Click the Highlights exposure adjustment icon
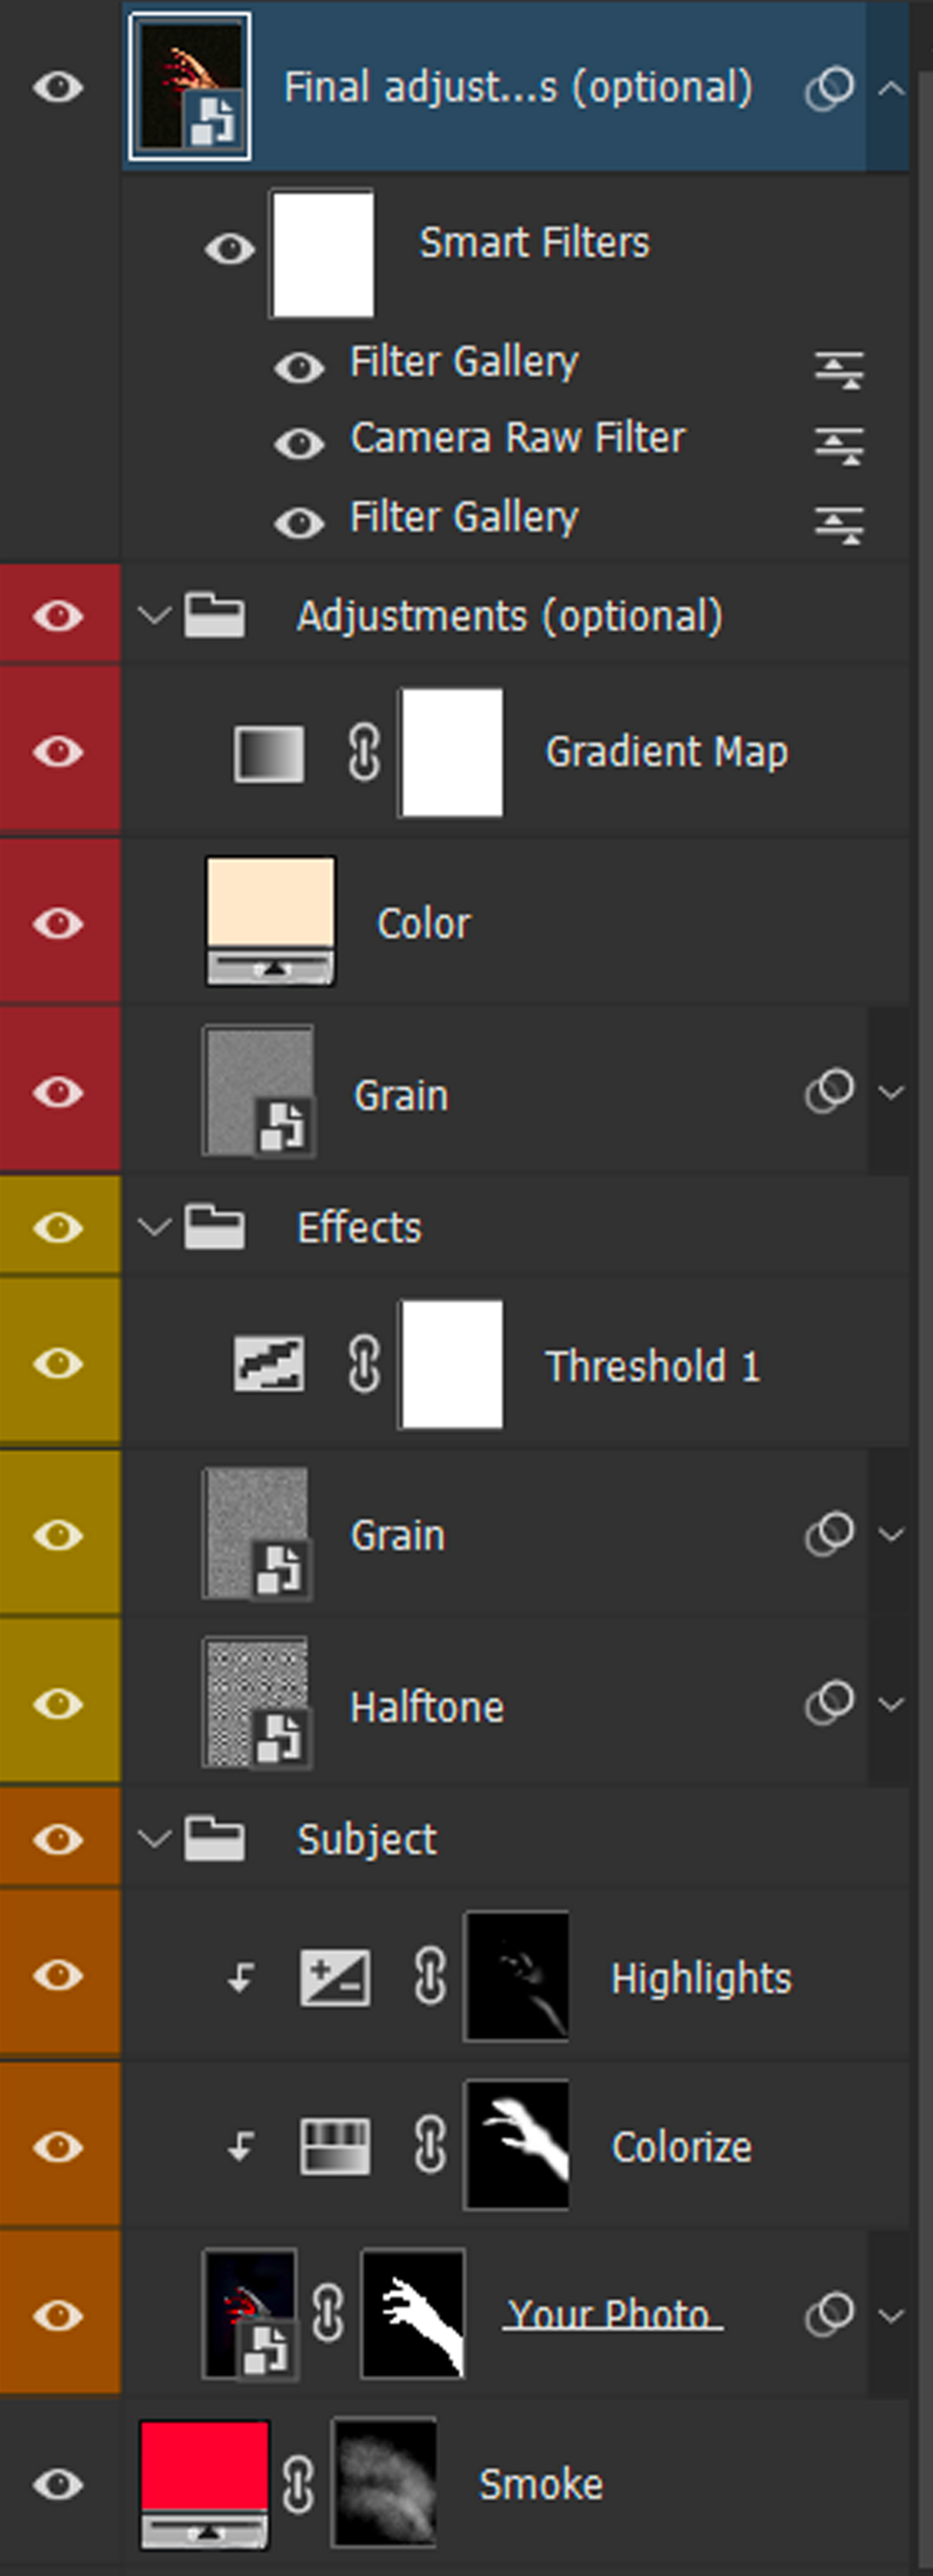The width and height of the screenshot is (933, 2576). point(335,1977)
